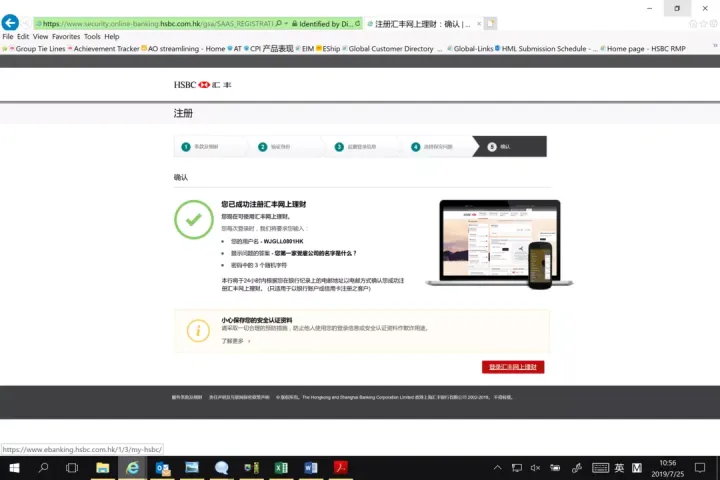720x480 pixels.
Task: Click the network tray icon
Action: pyautogui.click(x=517, y=468)
